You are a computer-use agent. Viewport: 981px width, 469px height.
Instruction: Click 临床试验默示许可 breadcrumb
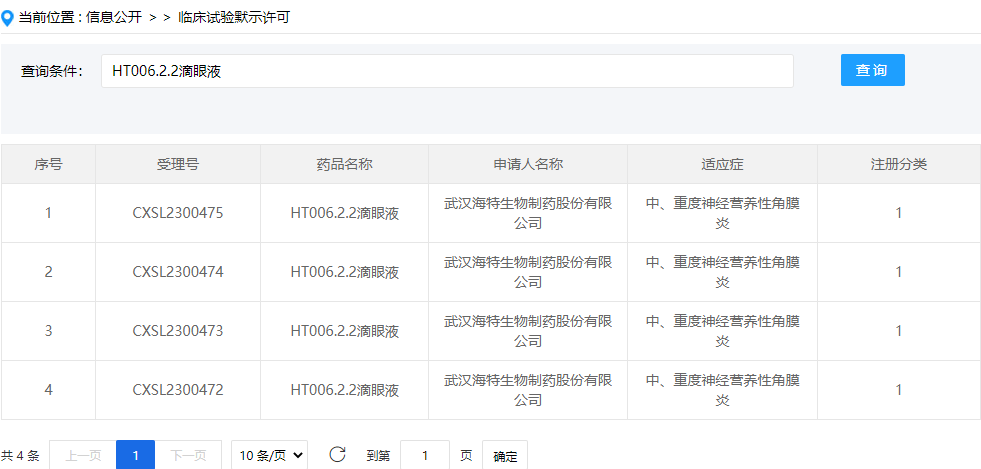point(234,18)
